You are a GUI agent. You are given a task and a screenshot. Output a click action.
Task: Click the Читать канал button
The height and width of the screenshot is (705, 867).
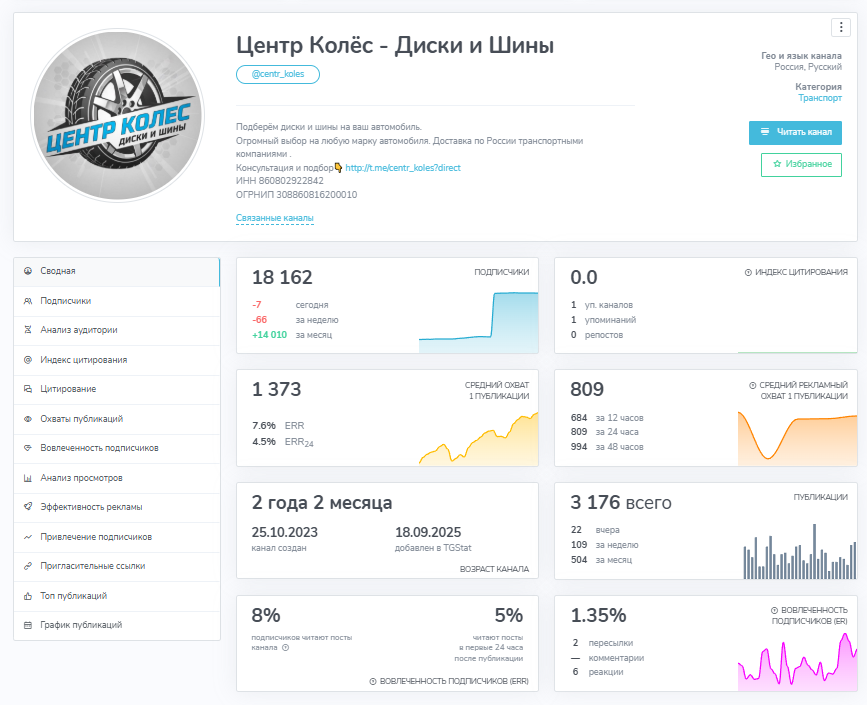point(795,133)
